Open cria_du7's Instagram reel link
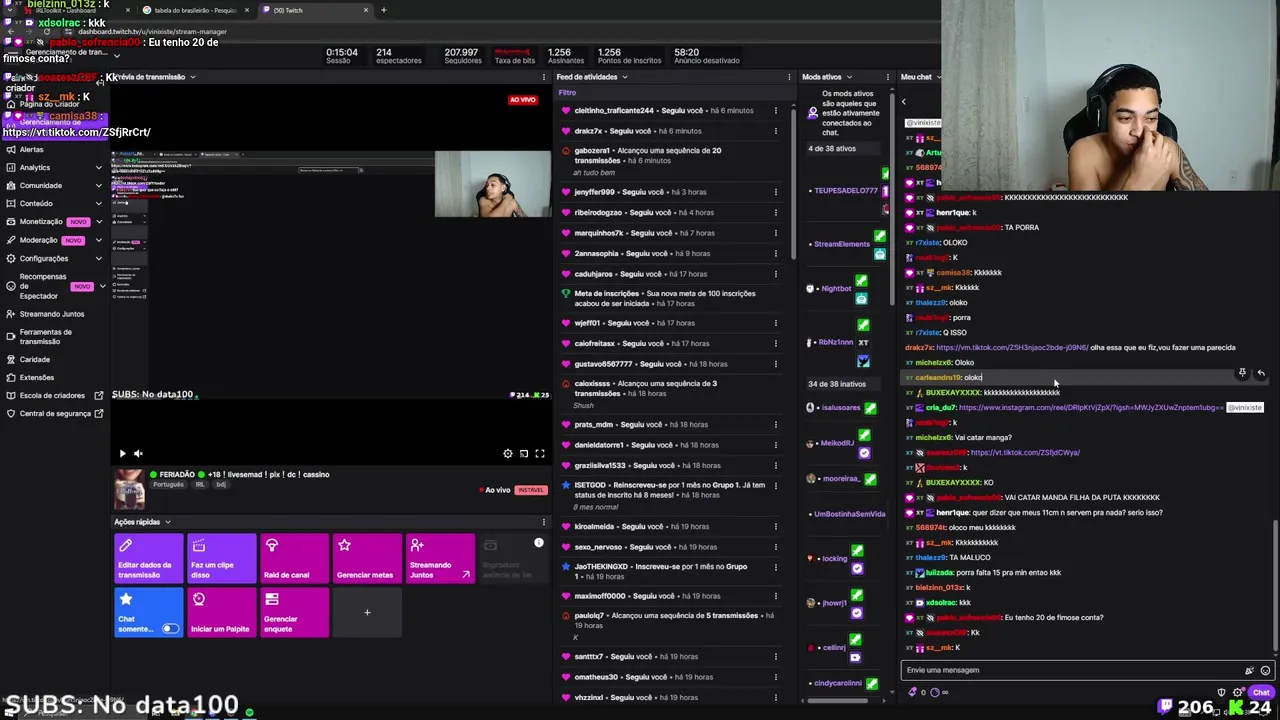Viewport: 1280px width, 720px height. click(1091, 408)
